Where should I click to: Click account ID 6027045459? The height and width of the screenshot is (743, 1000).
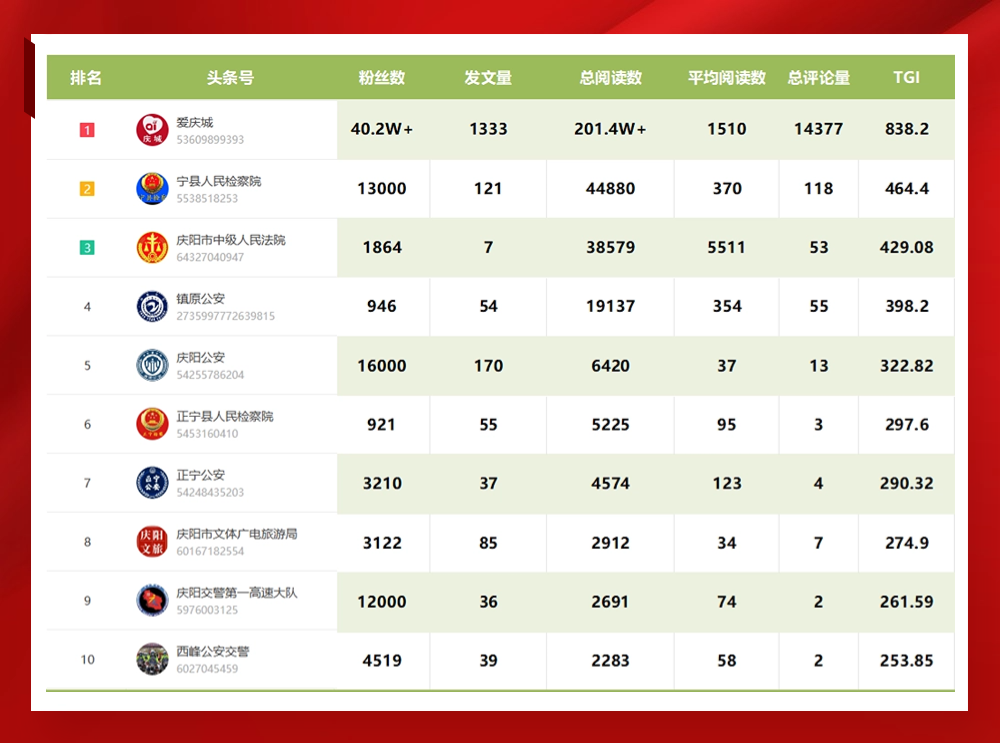[207, 668]
